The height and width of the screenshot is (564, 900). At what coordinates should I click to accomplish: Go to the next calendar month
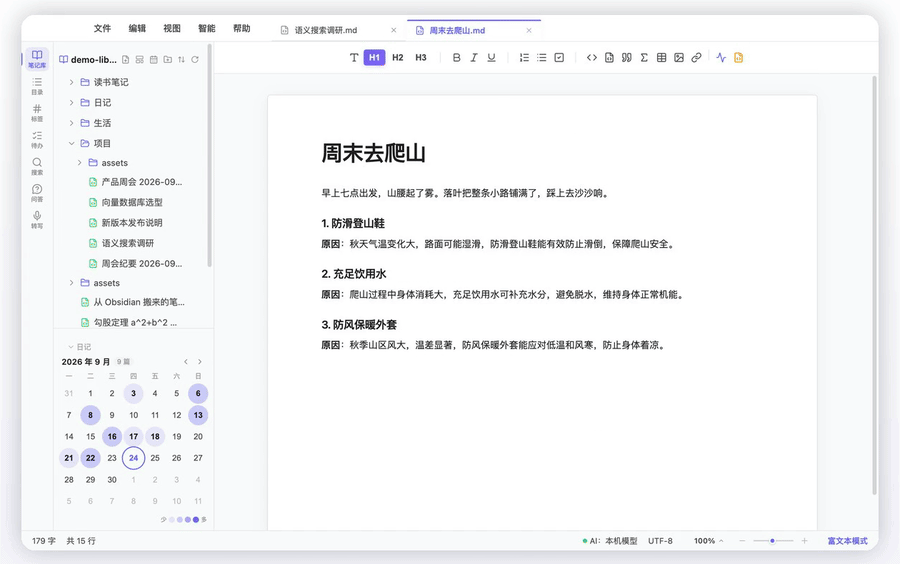[200, 361]
